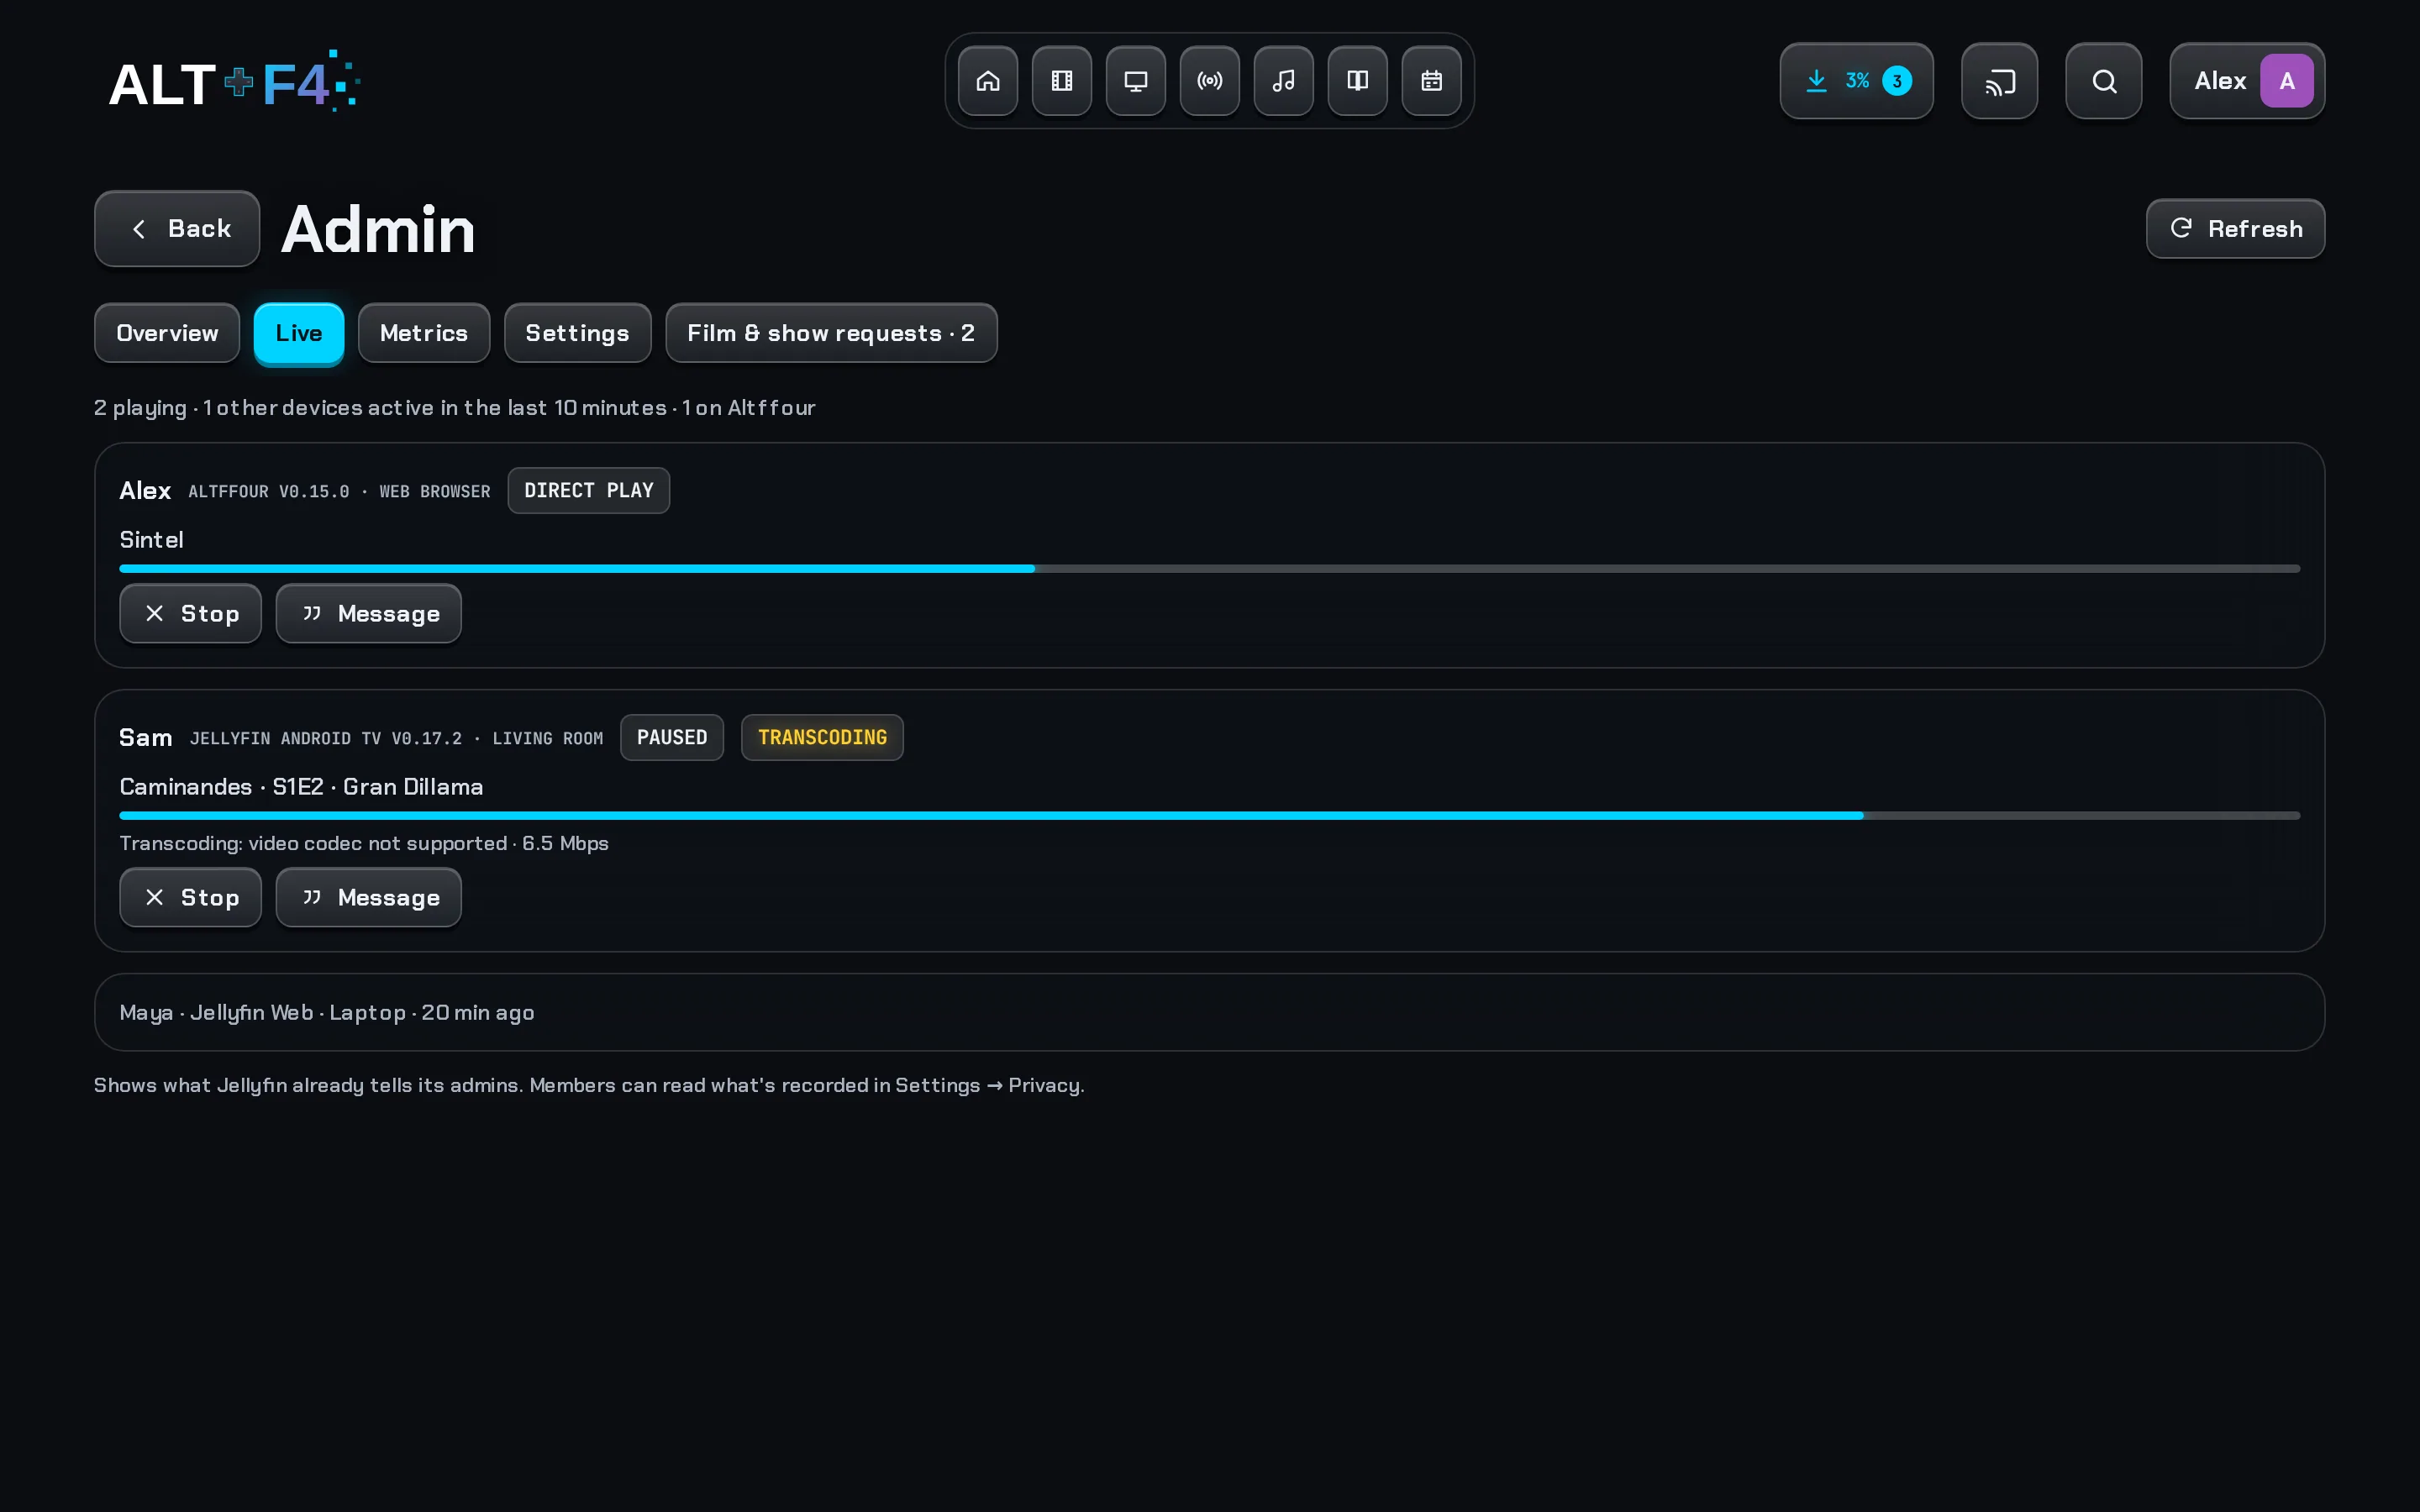This screenshot has width=2420, height=1512.
Task: Open the Movies film-strip icon
Action: [1061, 81]
